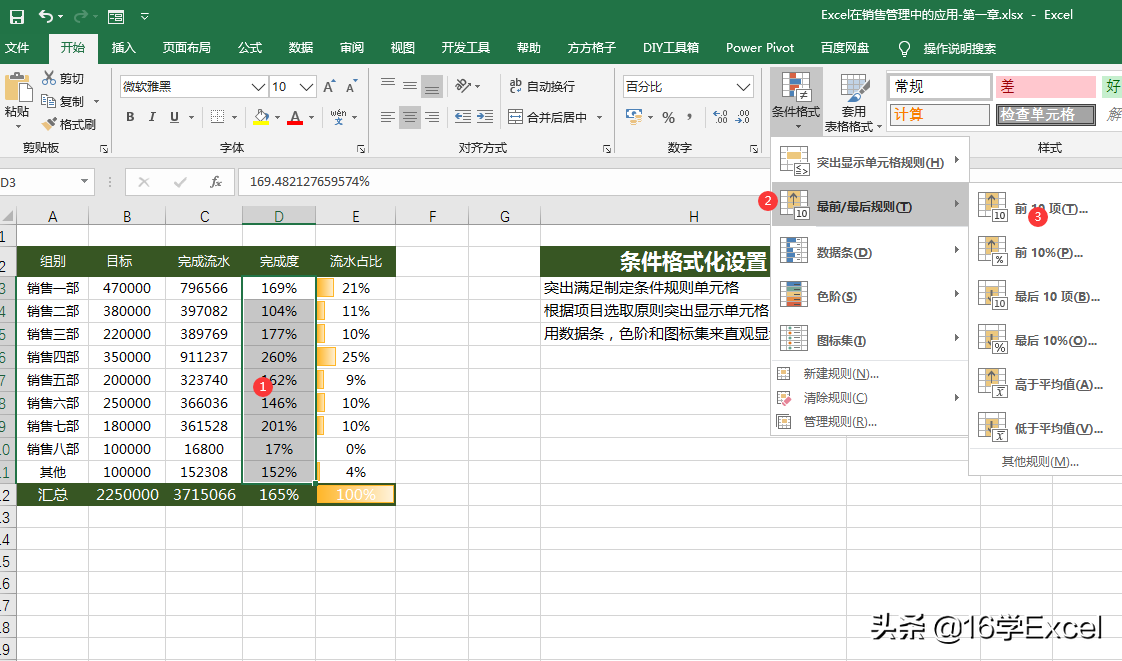The image size is (1122, 661).
Task: Choose New Rule (新建规则)
Action: click(869, 373)
